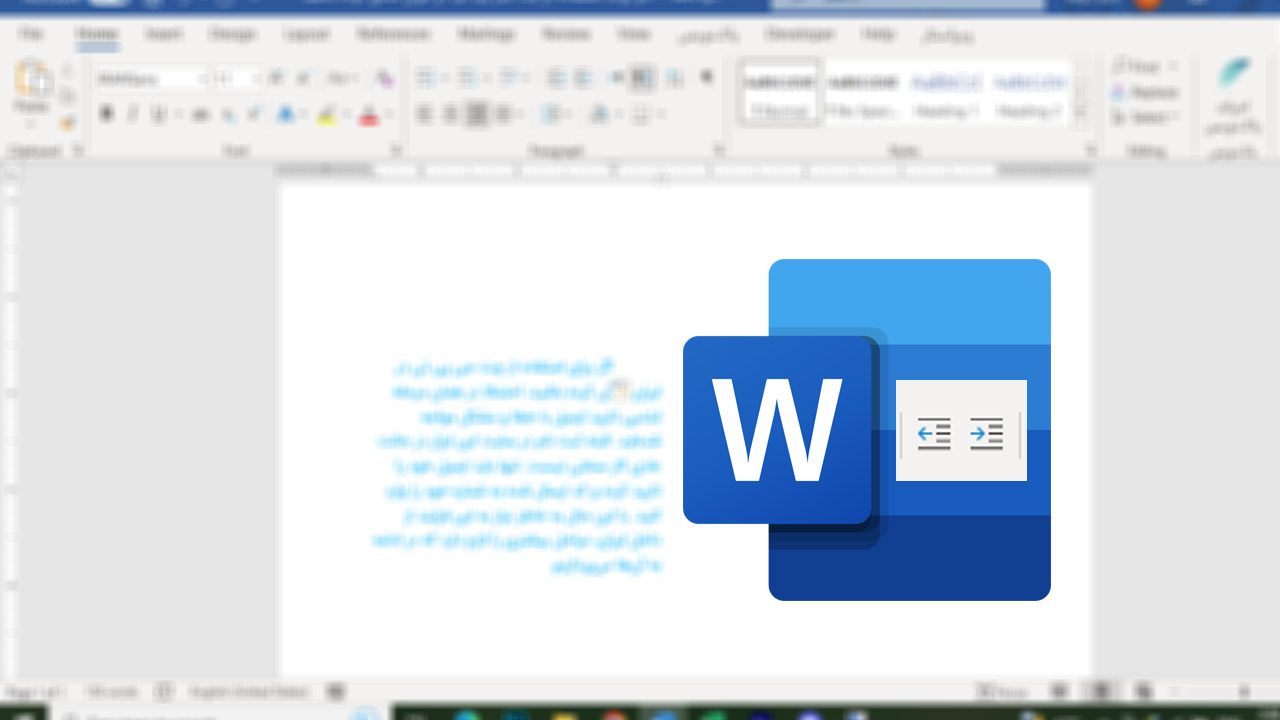Open the font name dropdown

(203, 78)
